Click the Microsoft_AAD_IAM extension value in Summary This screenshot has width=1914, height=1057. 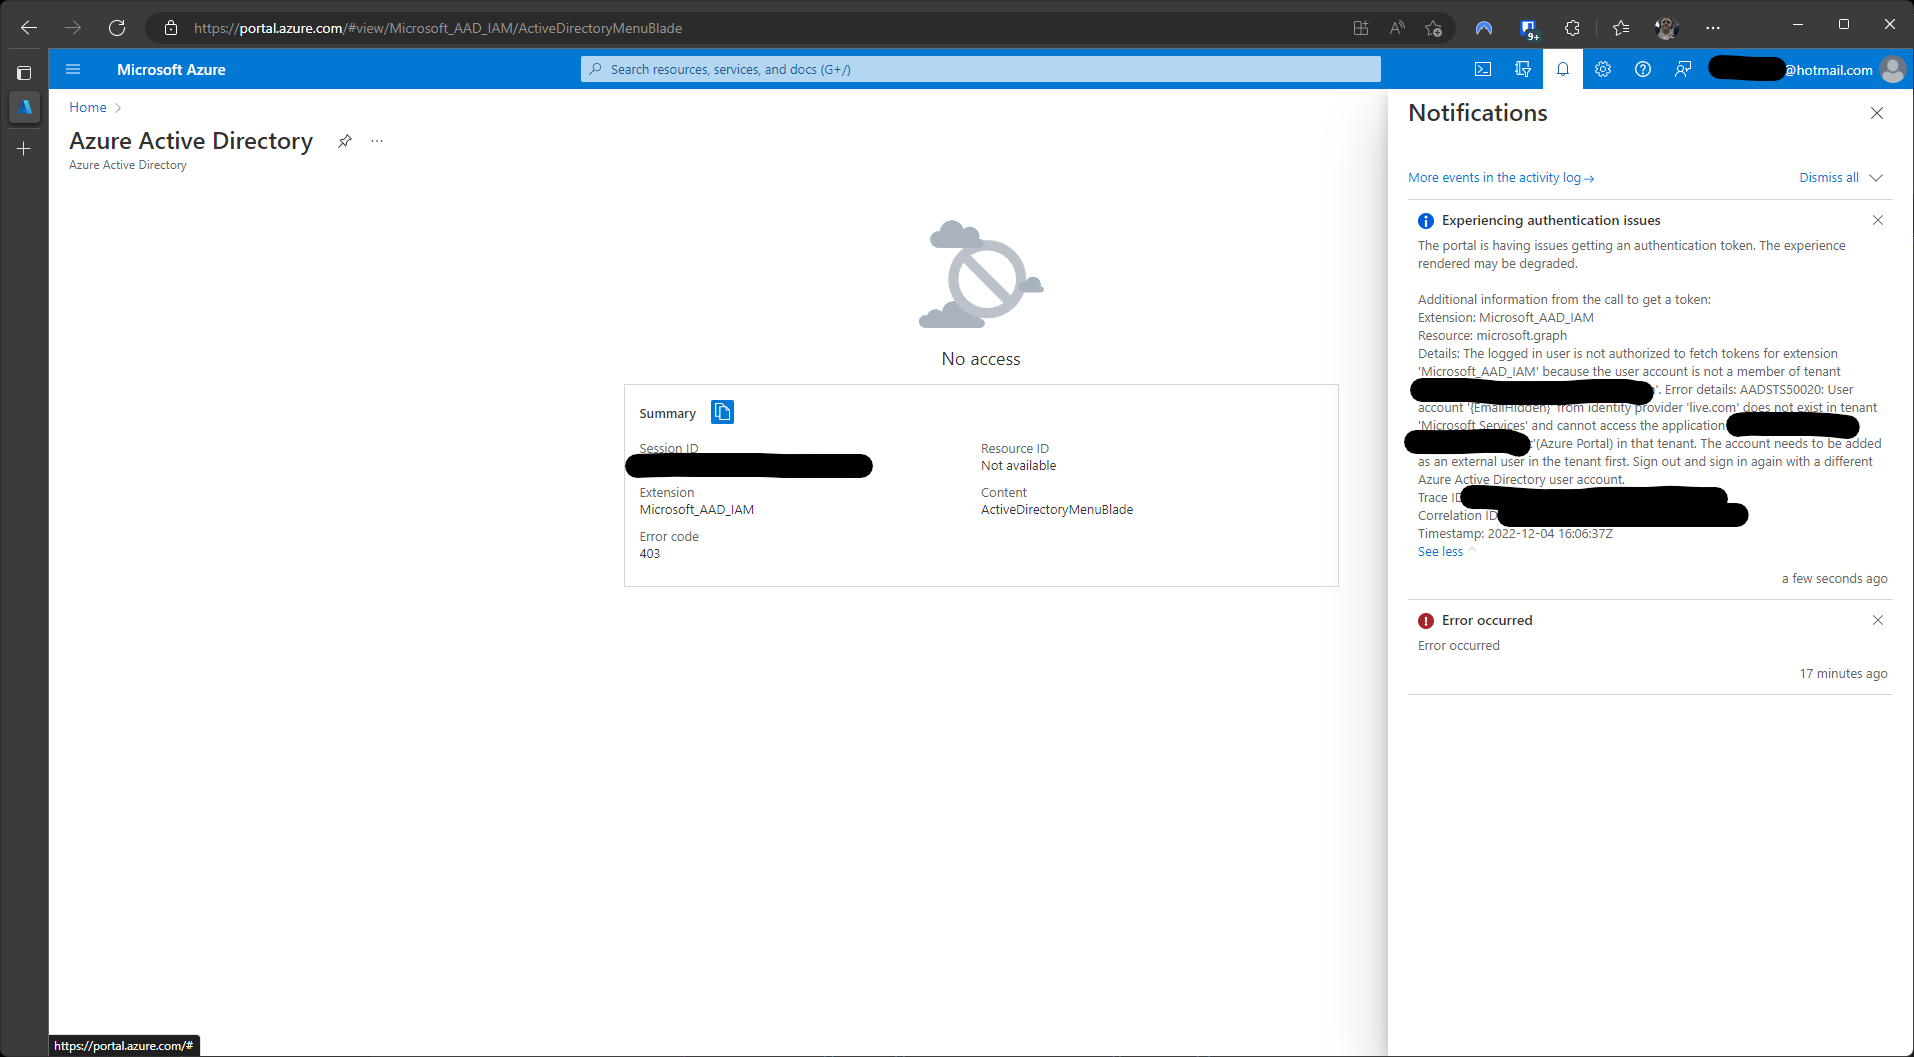pos(697,510)
